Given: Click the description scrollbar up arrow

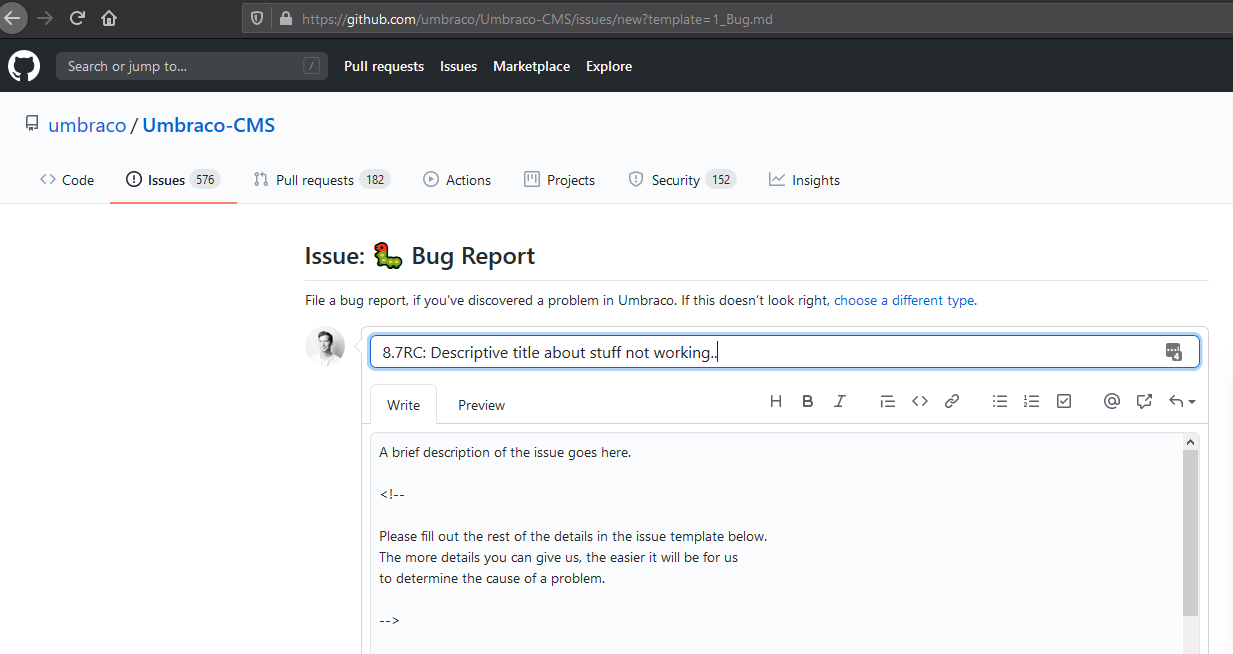Looking at the screenshot, I should click(x=1190, y=441).
